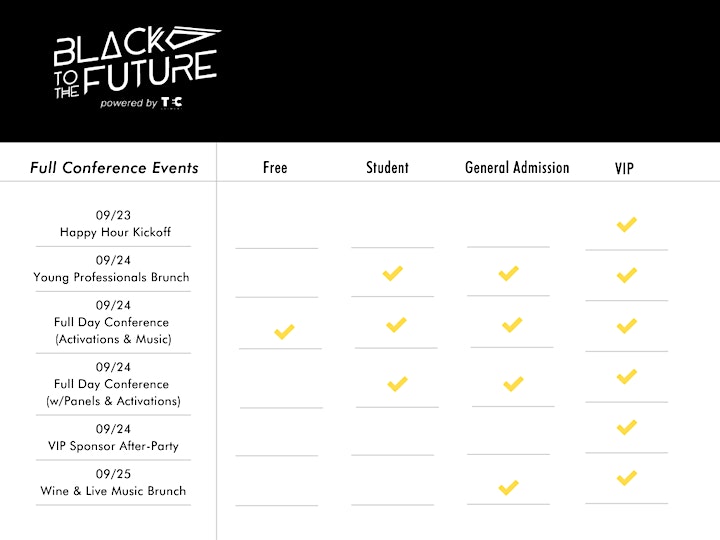Click the Full Conference Events heading
The width and height of the screenshot is (720, 540).
[x=114, y=168]
